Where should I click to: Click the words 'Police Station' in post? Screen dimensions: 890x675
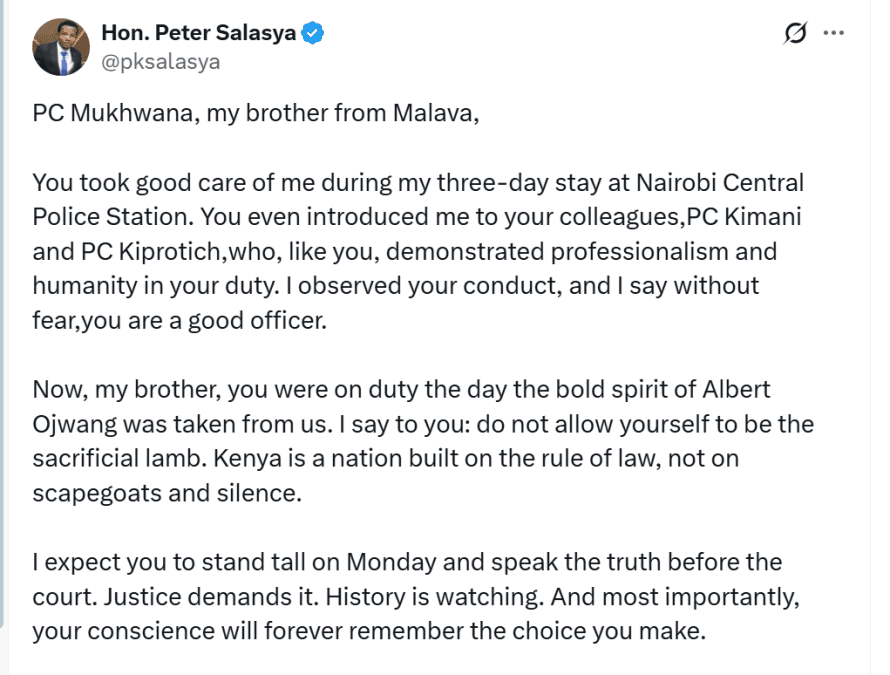pyautogui.click(x=107, y=219)
